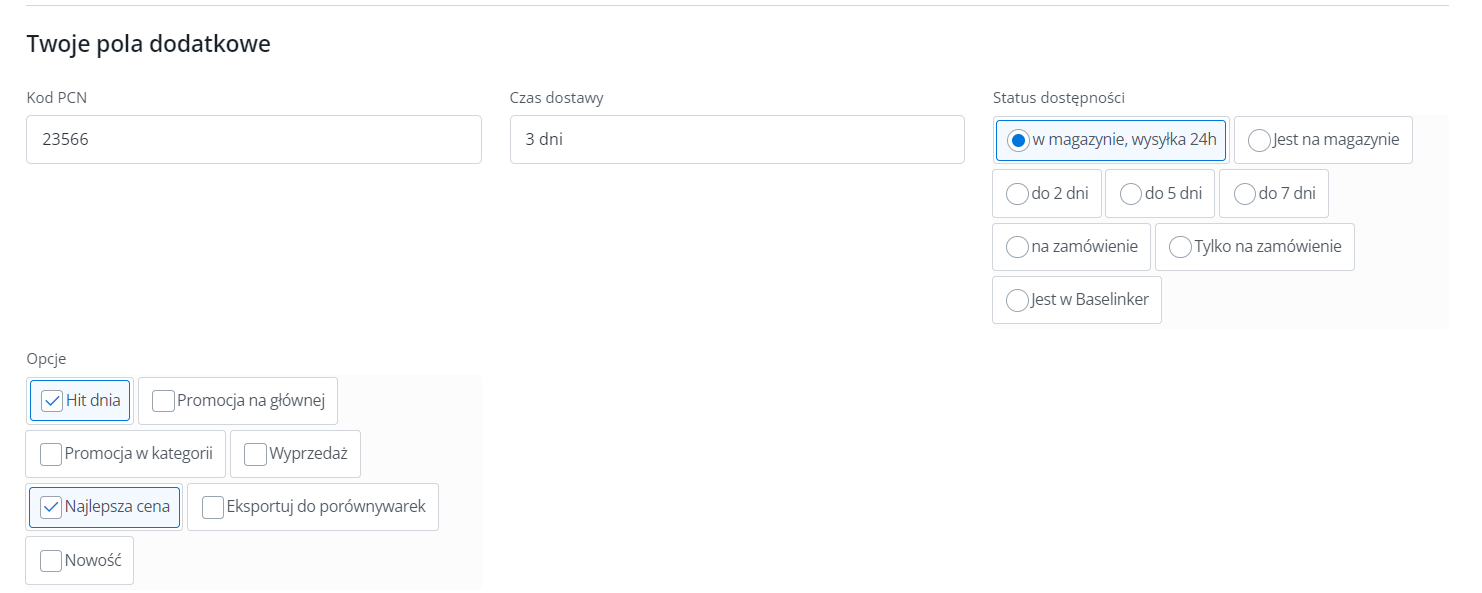Enable the "Promocja na głównej" checkbox

pos(163,401)
